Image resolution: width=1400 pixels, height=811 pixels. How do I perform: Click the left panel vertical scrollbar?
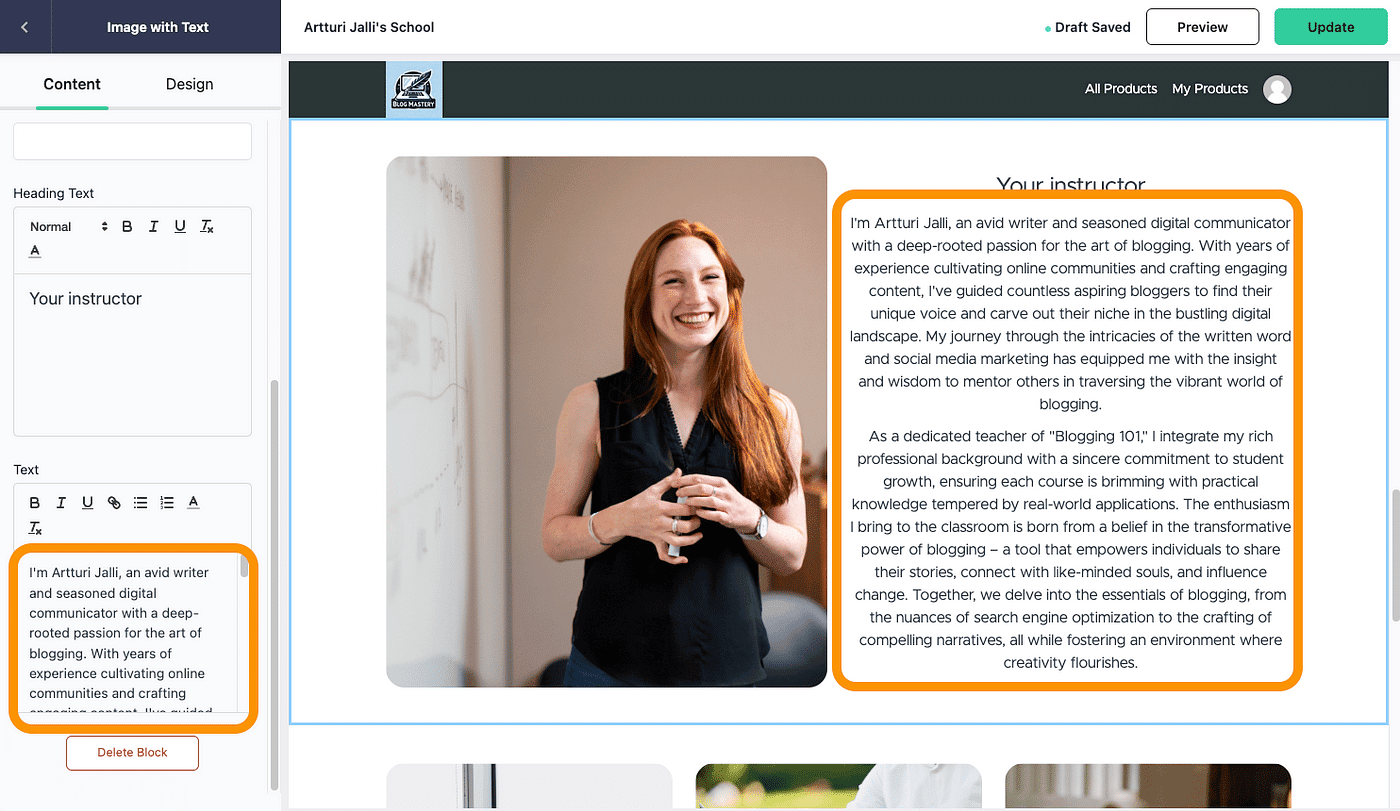(275, 585)
